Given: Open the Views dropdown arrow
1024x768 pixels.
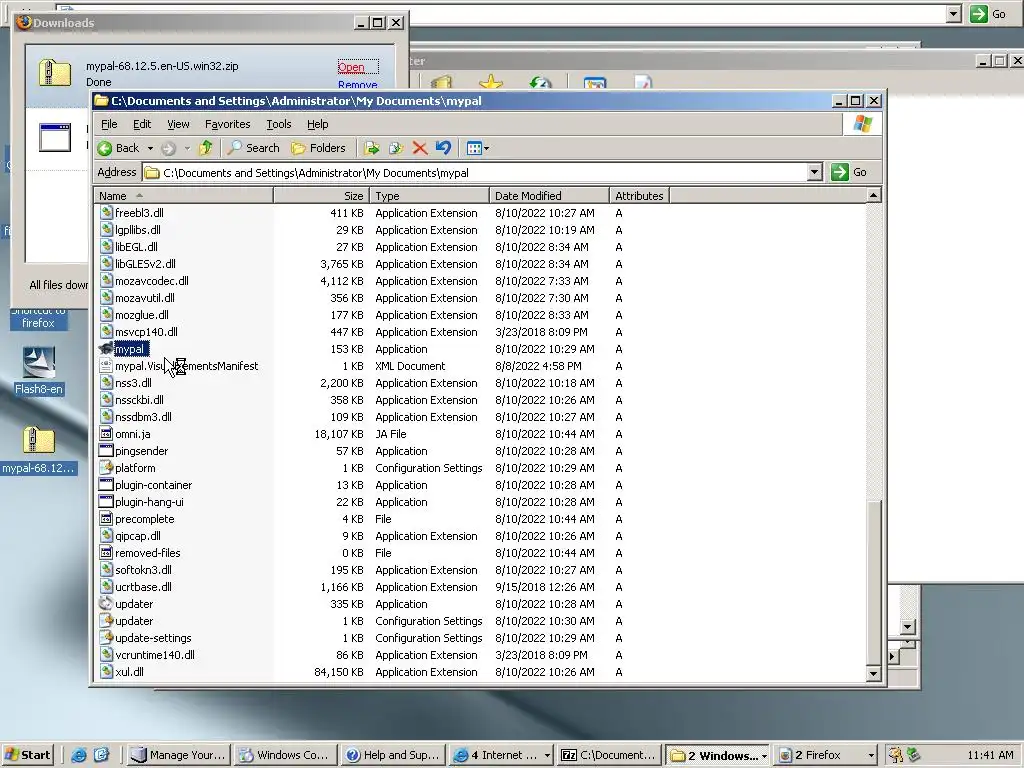Looking at the screenshot, I should click(x=487, y=148).
